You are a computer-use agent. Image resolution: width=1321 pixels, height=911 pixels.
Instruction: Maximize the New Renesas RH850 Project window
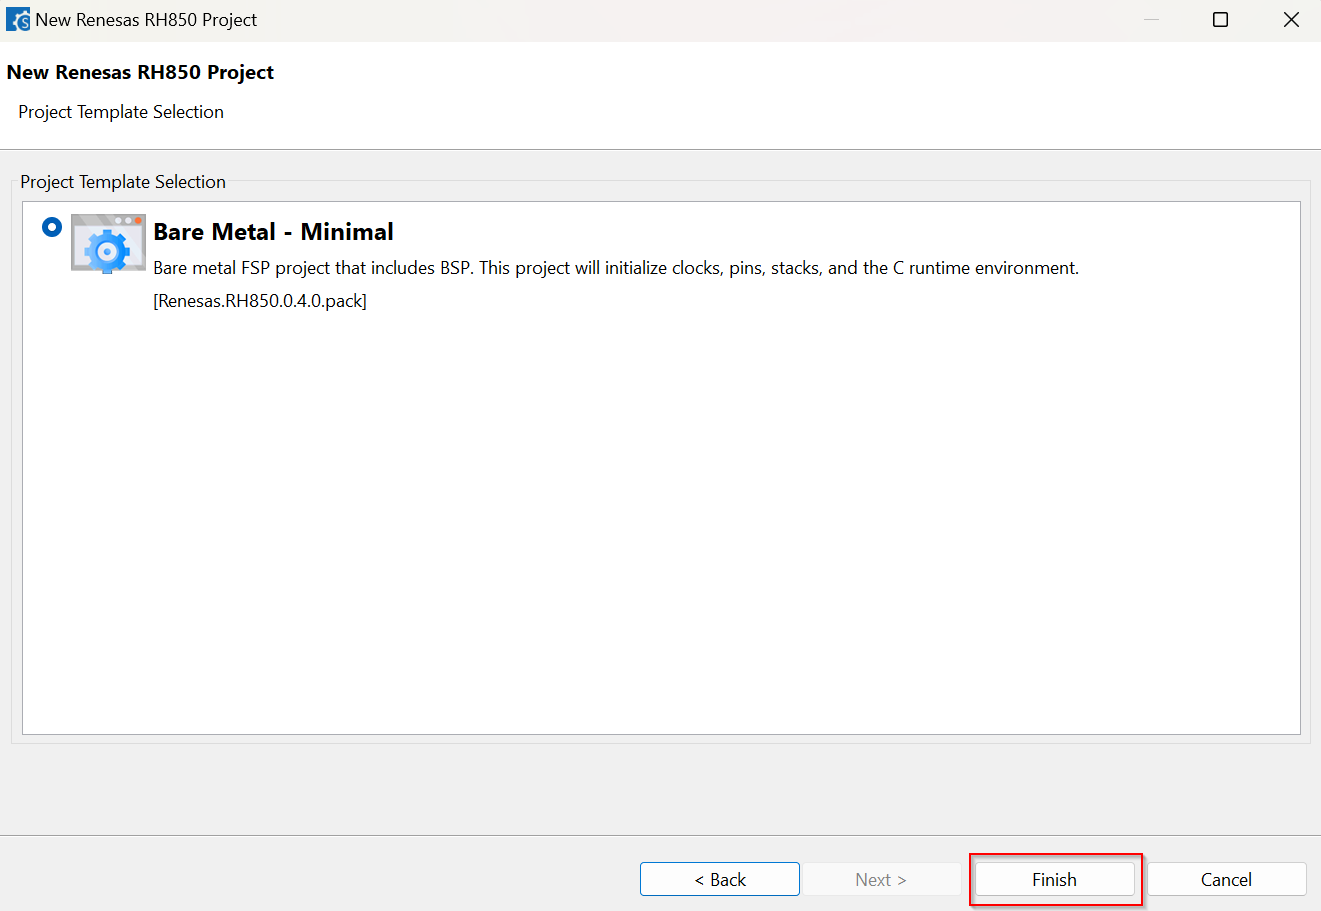[1220, 20]
